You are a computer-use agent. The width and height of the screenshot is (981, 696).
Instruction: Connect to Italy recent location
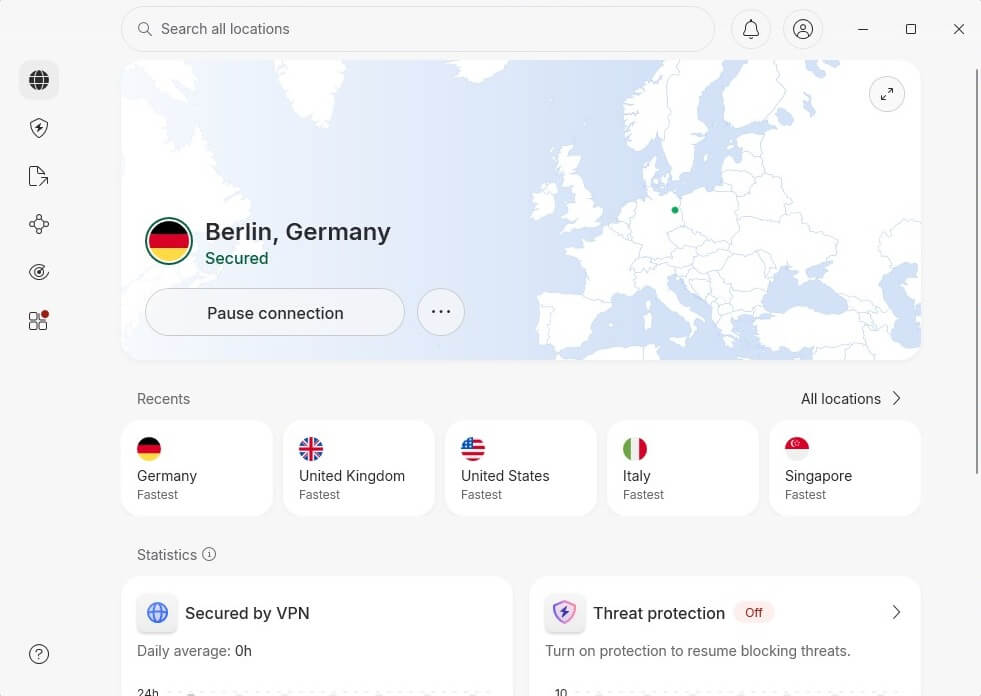[x=683, y=468]
